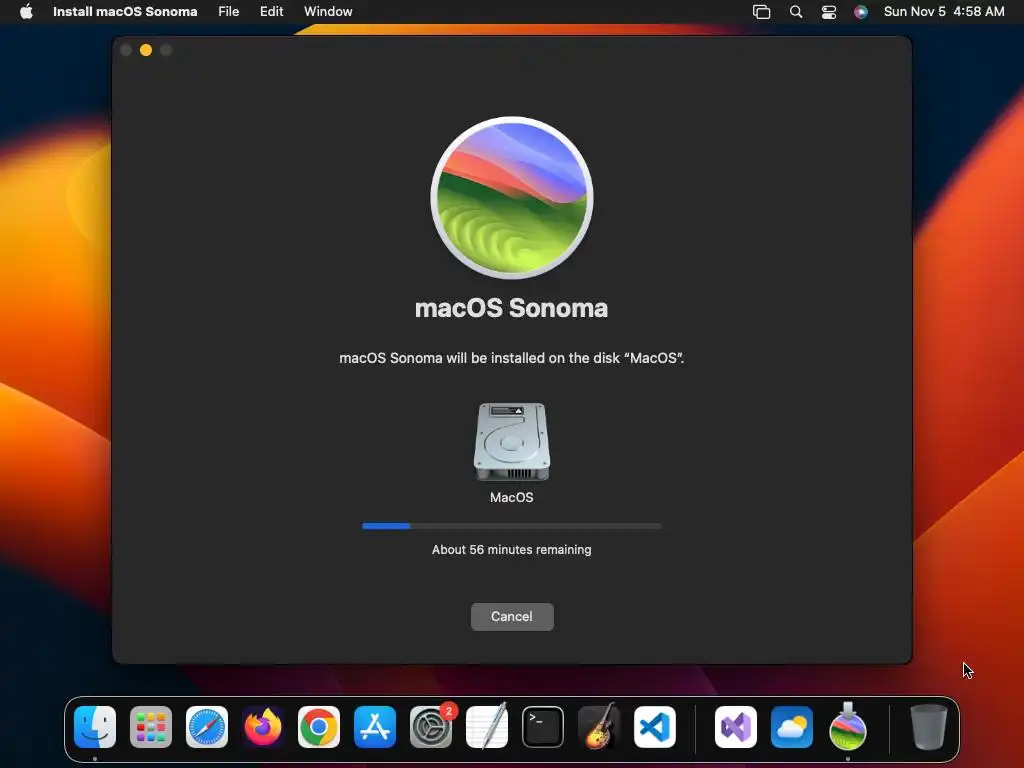
Task: Click the 'macOS Sonoma' heading
Action: pos(511,308)
